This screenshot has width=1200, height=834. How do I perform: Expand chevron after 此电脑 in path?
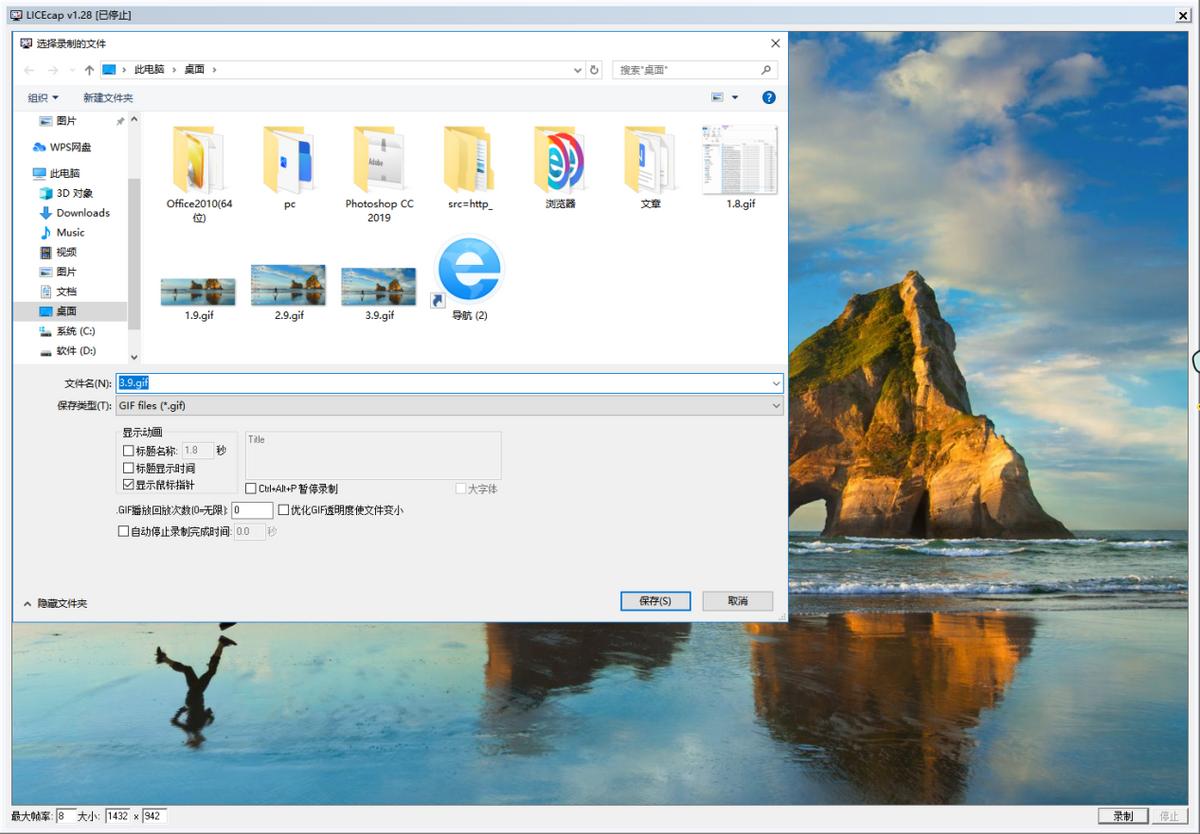[175, 70]
